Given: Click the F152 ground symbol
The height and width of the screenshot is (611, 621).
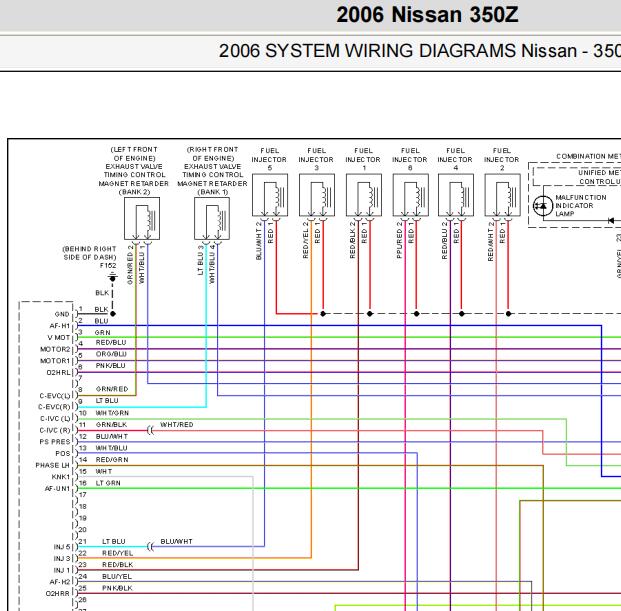Looking at the screenshot, I should coord(112,276).
